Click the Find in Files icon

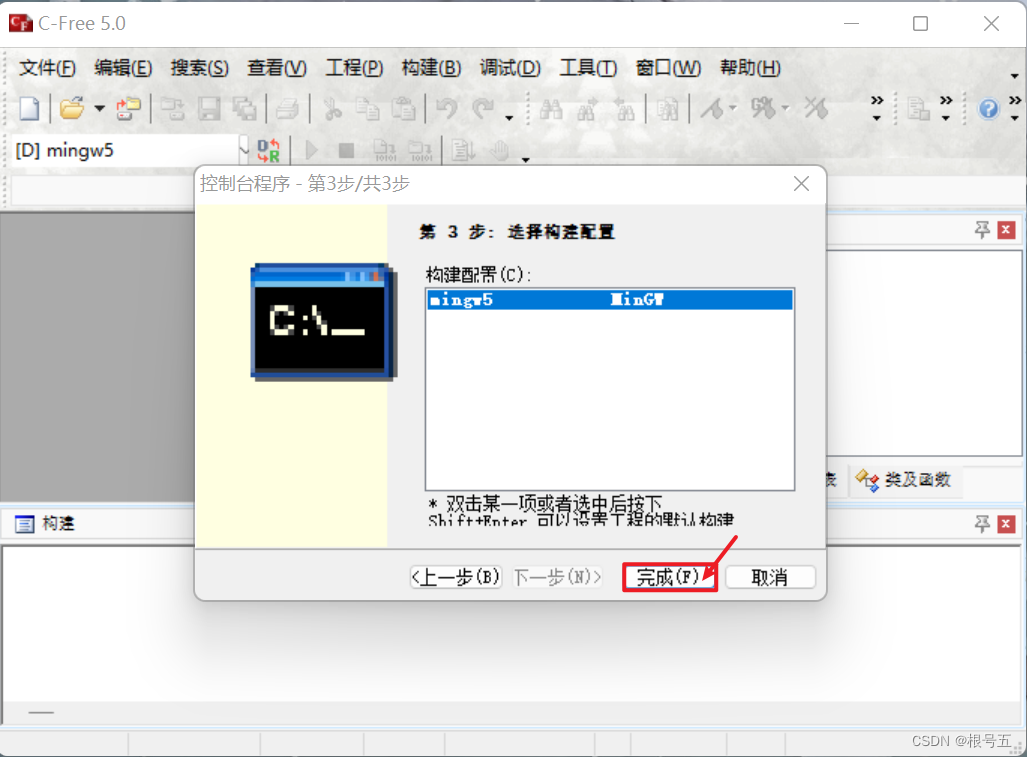667,108
